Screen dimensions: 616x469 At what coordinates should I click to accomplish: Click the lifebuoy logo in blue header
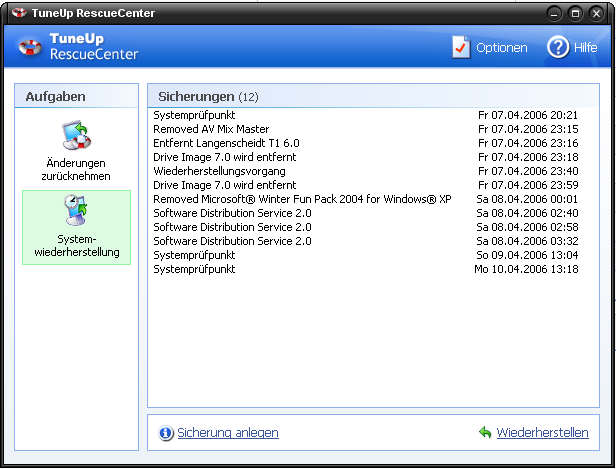[30, 47]
